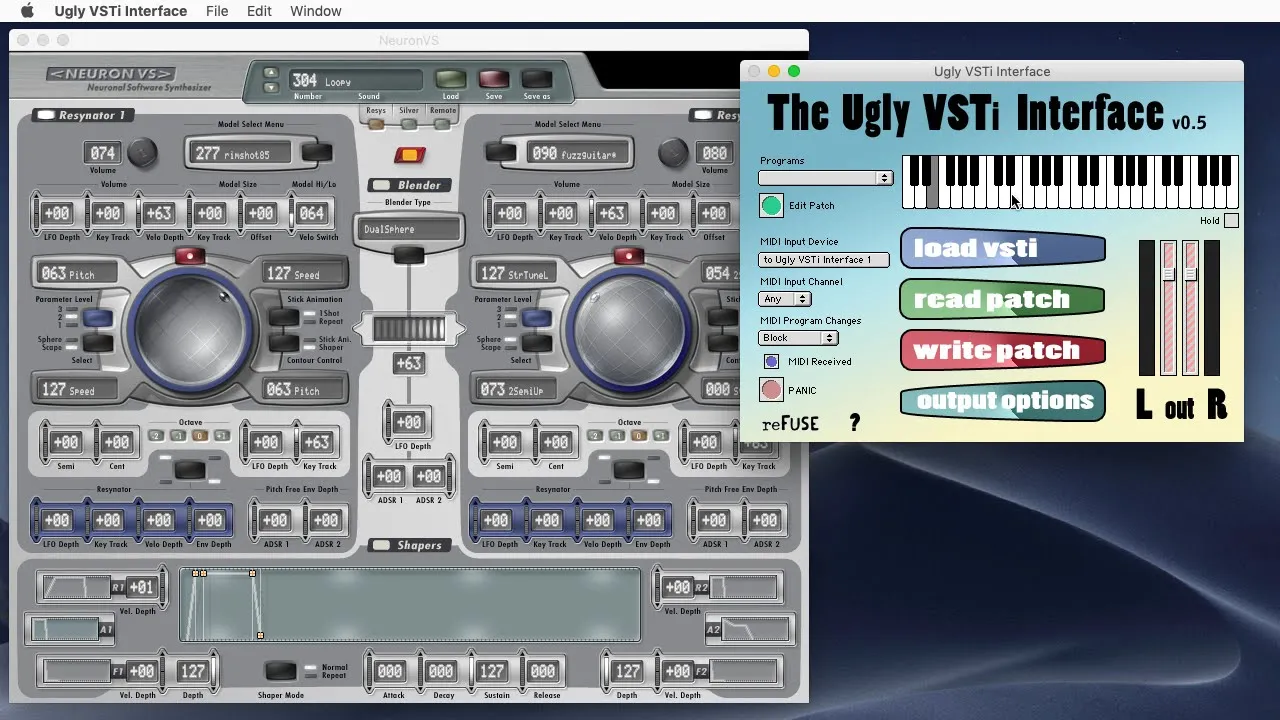
Task: Click the shaper envelope graph display
Action: (410, 605)
